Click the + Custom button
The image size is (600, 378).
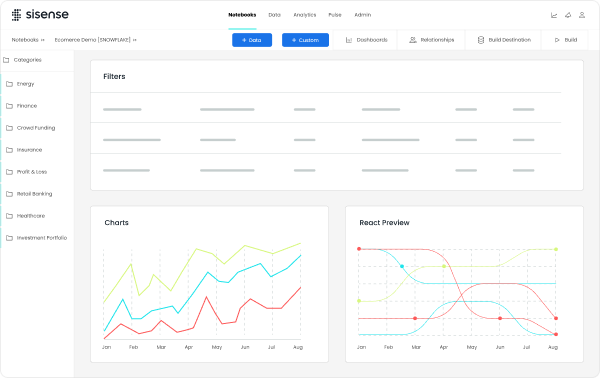click(x=305, y=40)
